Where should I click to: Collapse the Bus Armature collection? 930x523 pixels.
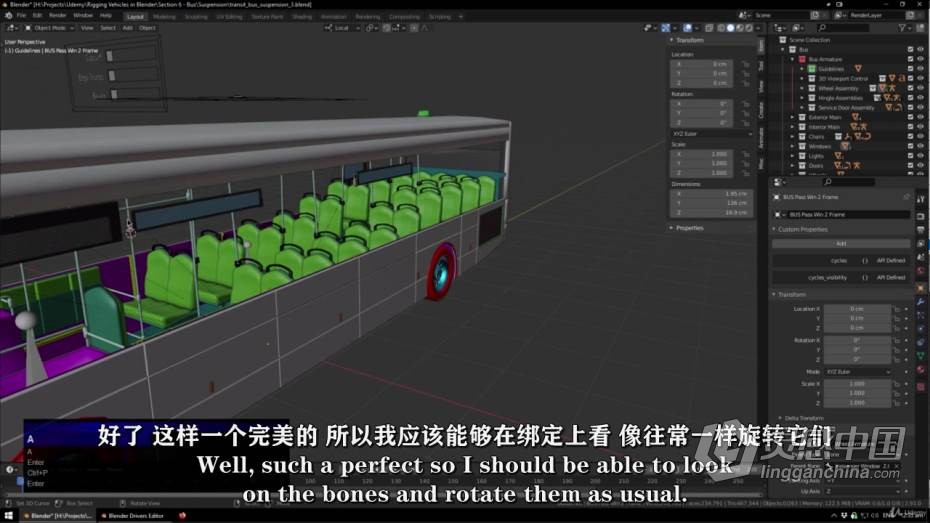tap(792, 59)
